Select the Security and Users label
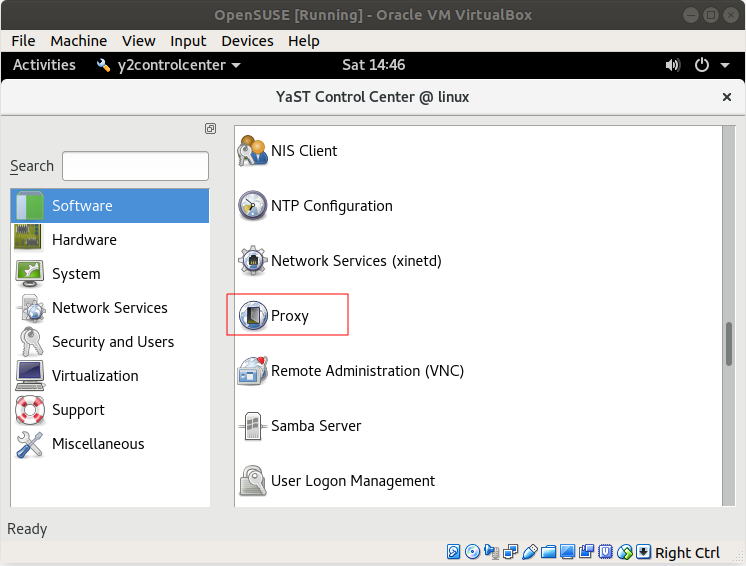The width and height of the screenshot is (746, 566). coord(113,342)
